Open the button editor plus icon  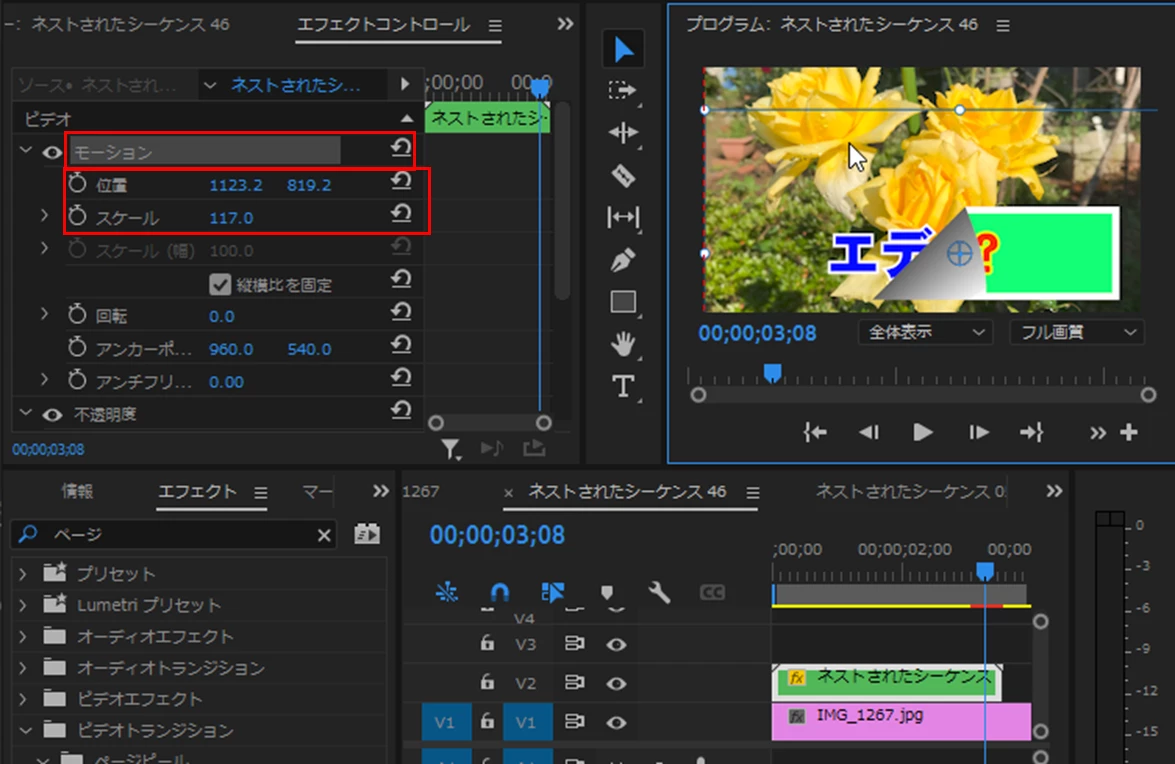(x=1129, y=432)
